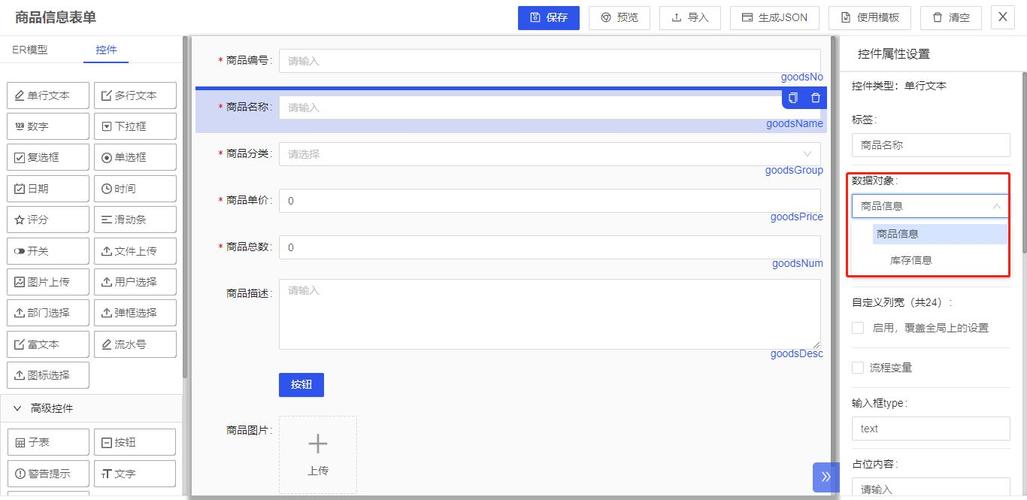Collapse the 高级控件 section
1027x500 pixels.
(x=18, y=408)
